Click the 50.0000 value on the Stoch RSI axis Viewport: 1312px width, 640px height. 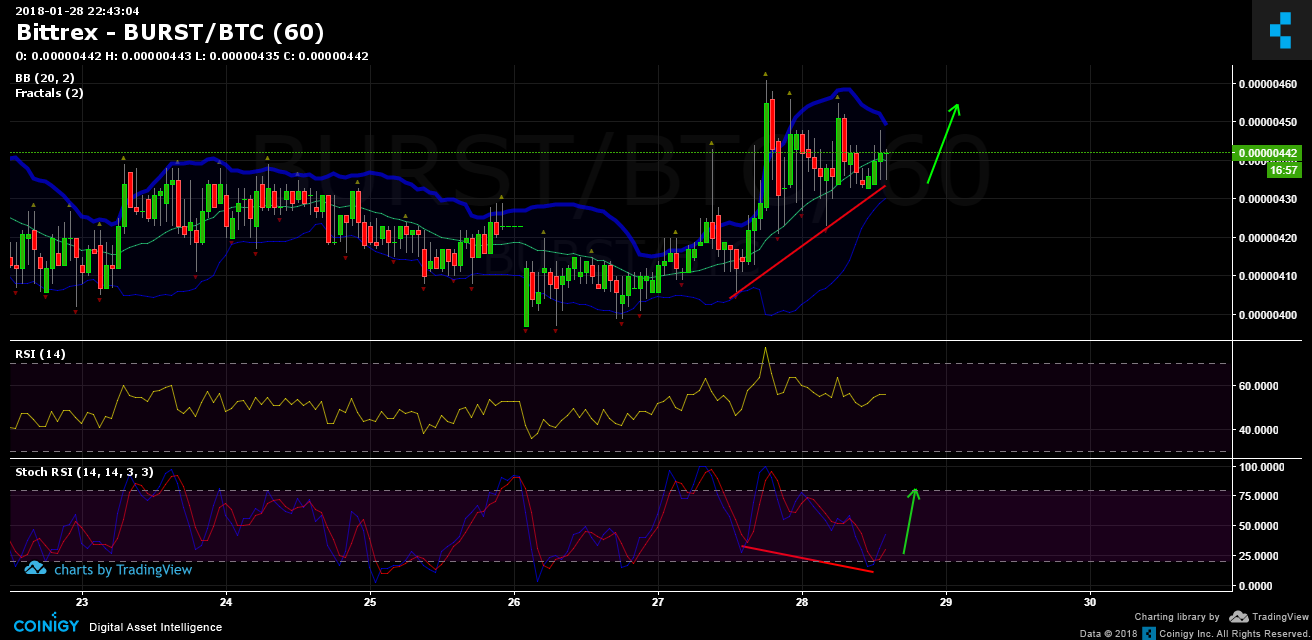1259,526
